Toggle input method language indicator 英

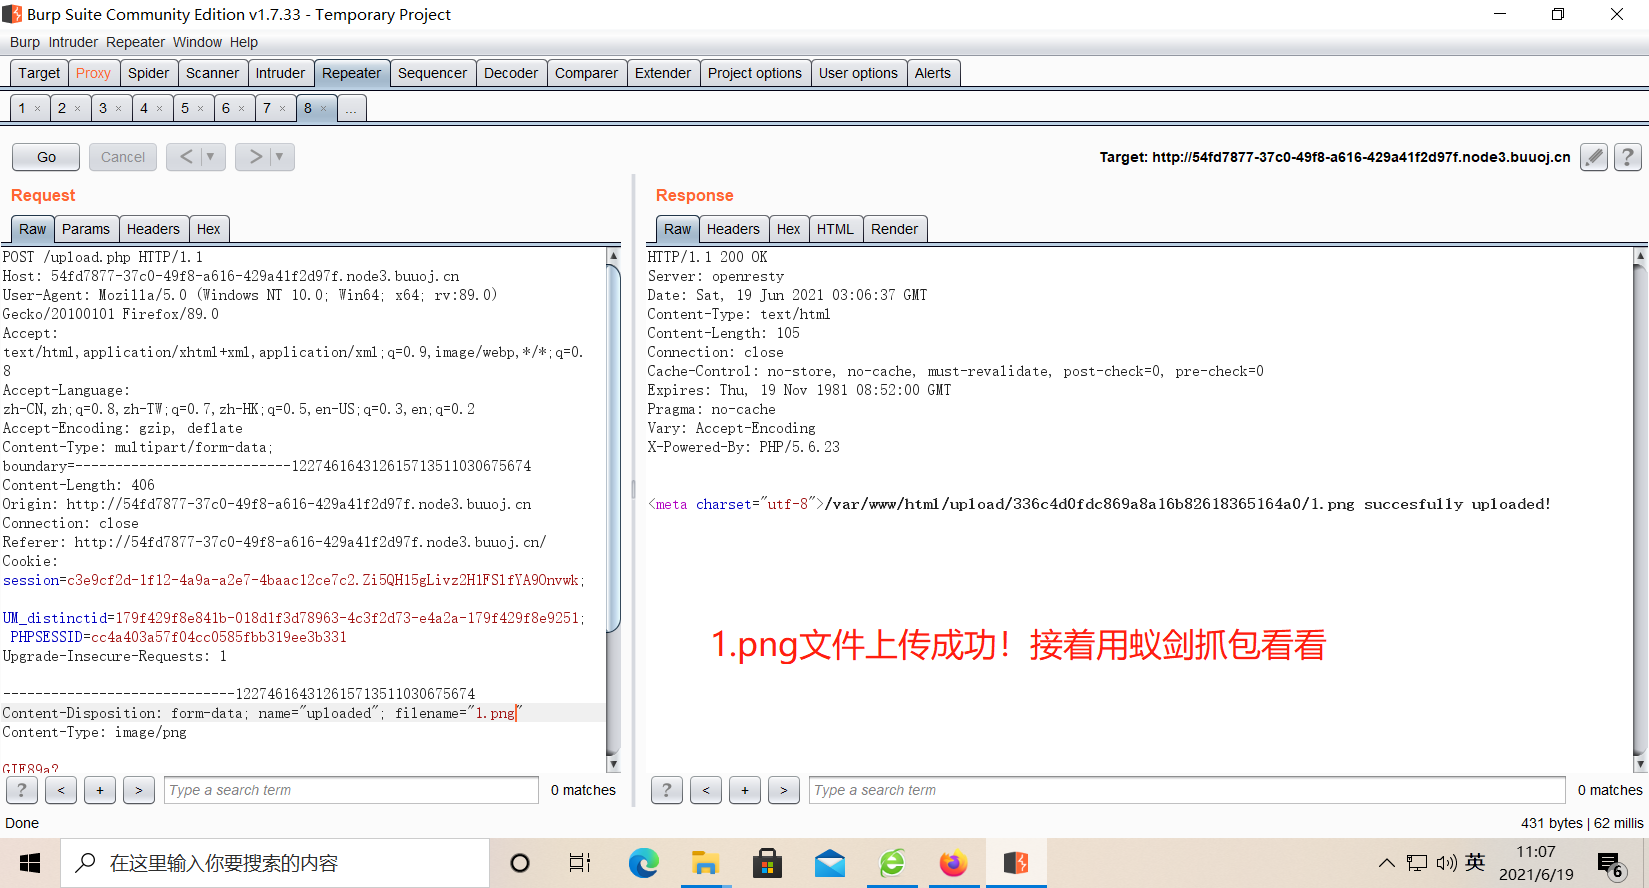[1475, 862]
